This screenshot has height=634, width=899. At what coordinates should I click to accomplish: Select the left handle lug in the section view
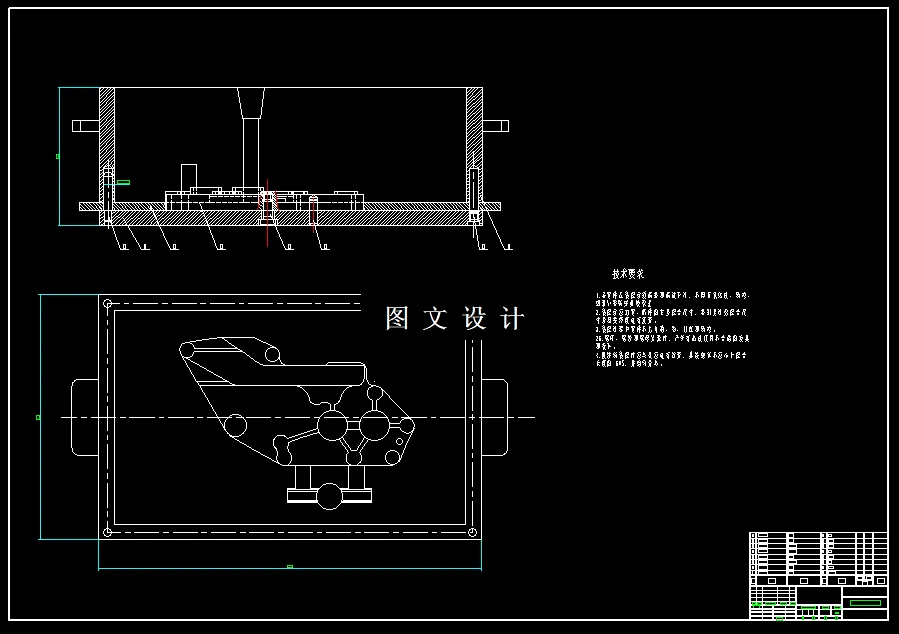click(85, 126)
